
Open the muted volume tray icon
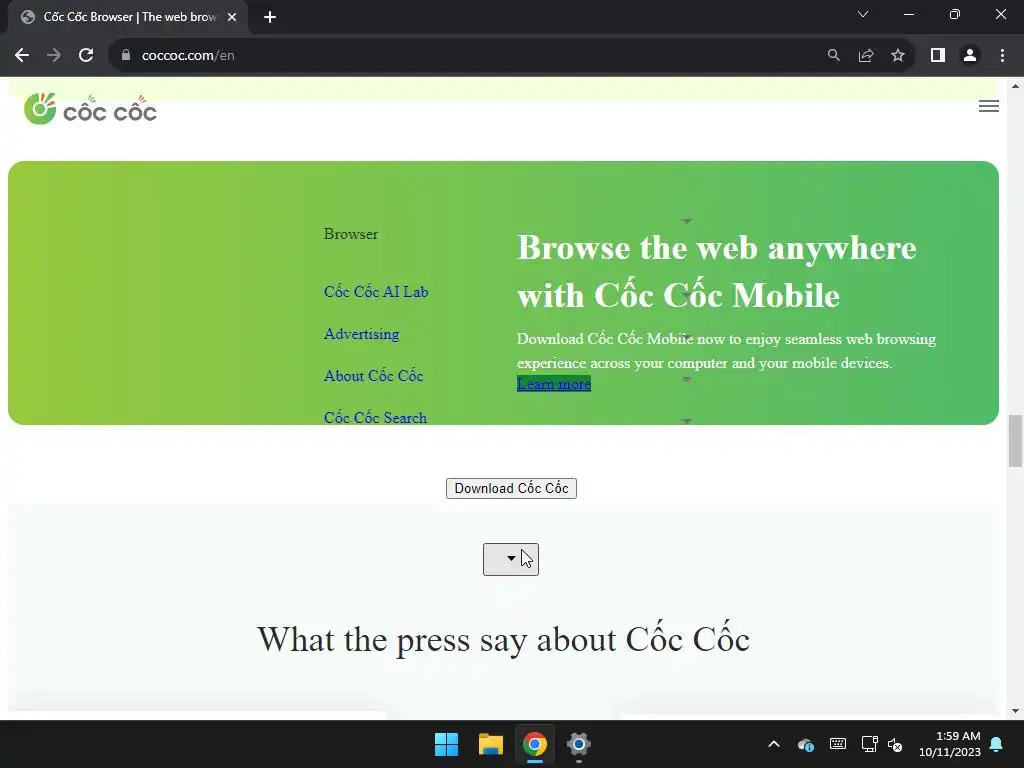point(895,744)
